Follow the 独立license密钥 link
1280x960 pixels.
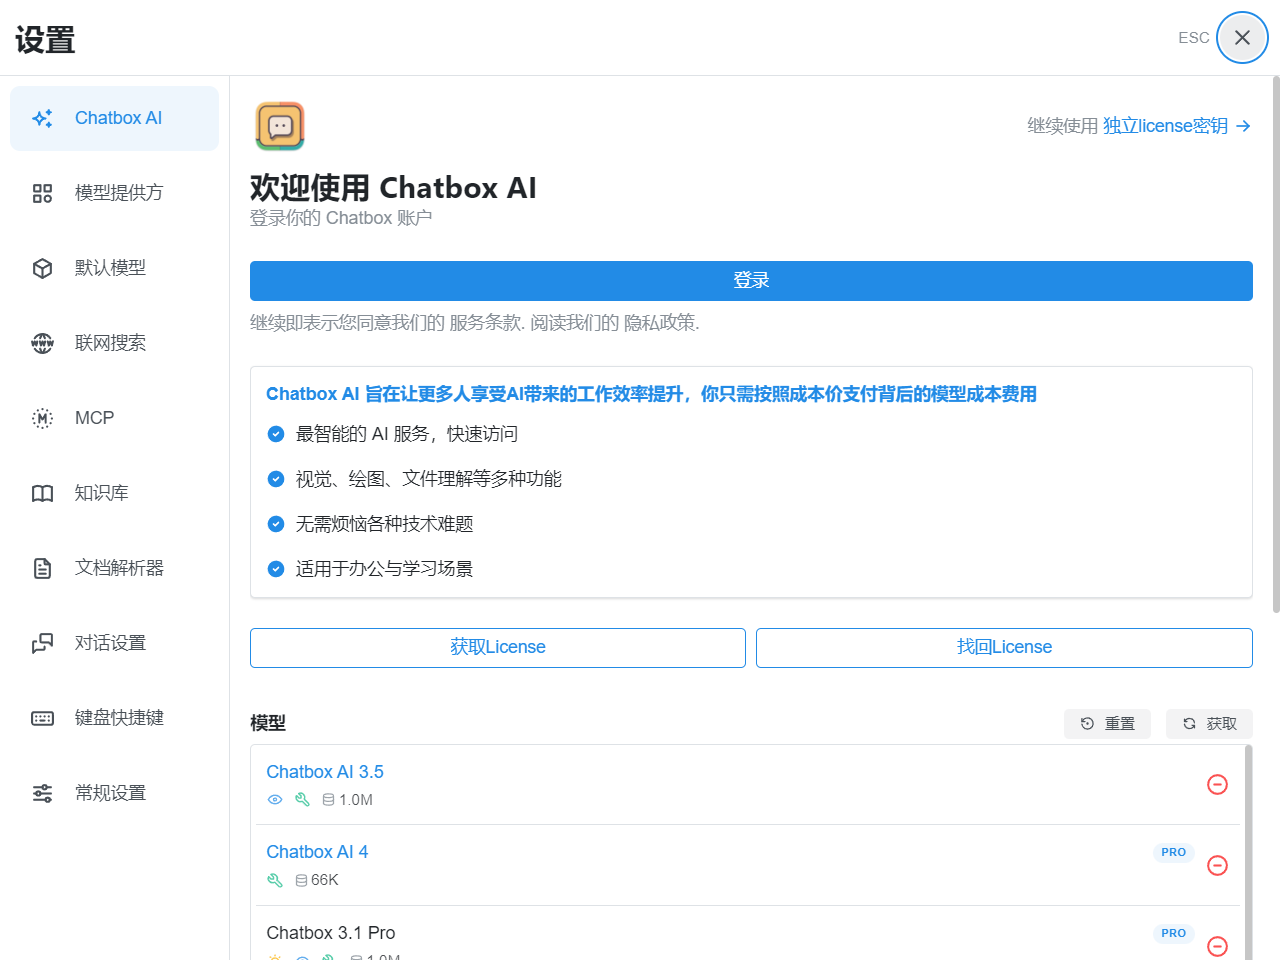[x=1176, y=126]
